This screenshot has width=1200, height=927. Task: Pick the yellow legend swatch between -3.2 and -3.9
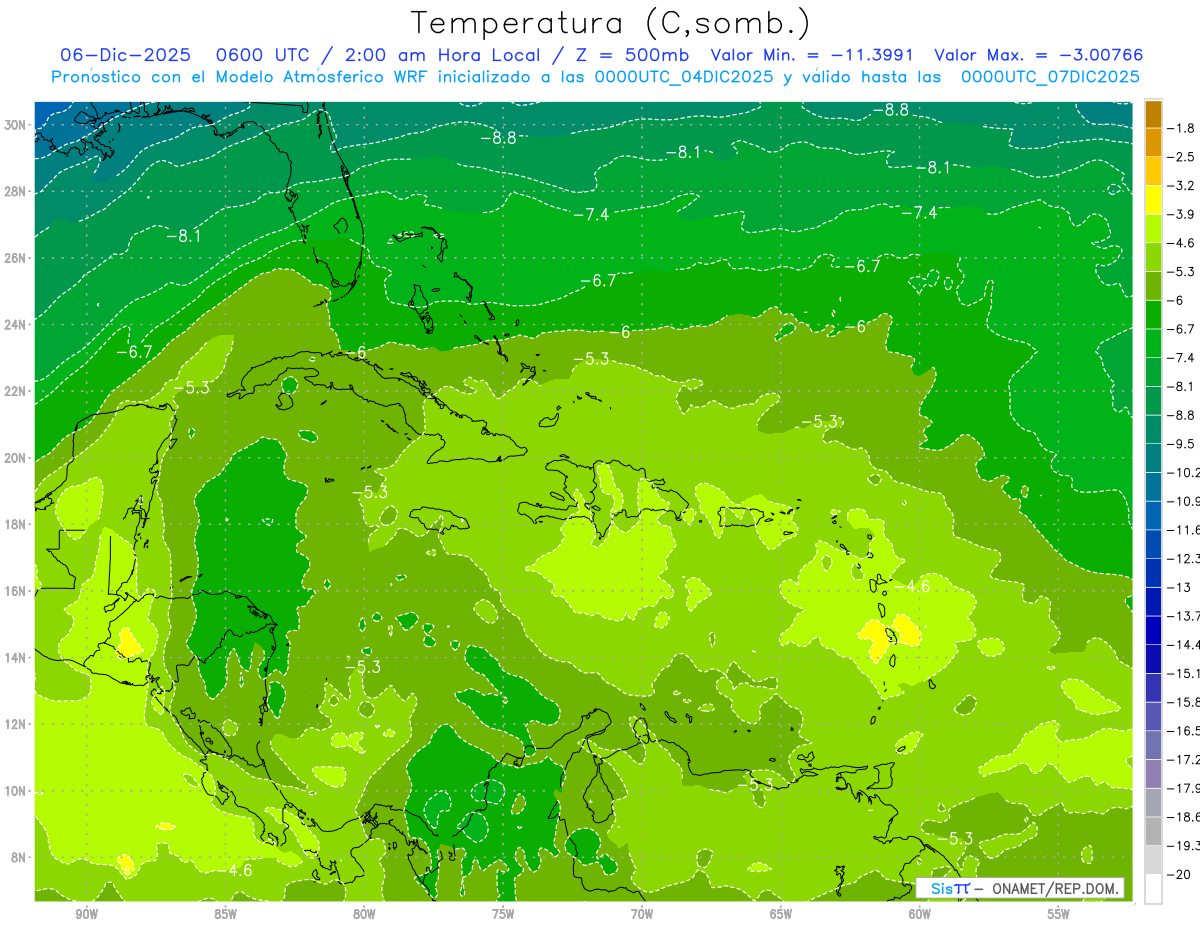tap(1153, 200)
